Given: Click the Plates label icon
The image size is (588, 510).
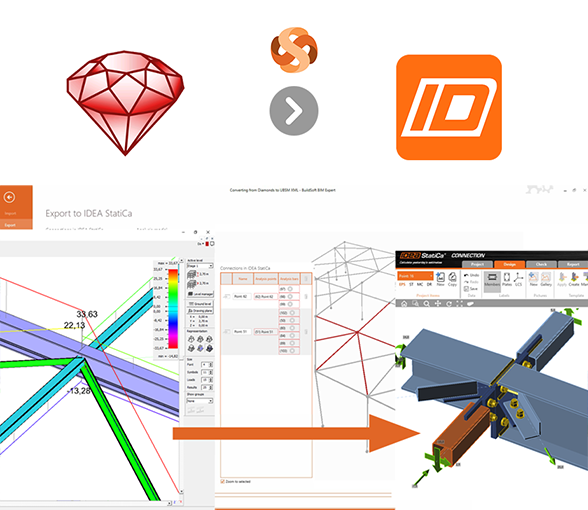Looking at the screenshot, I should 507,279.
